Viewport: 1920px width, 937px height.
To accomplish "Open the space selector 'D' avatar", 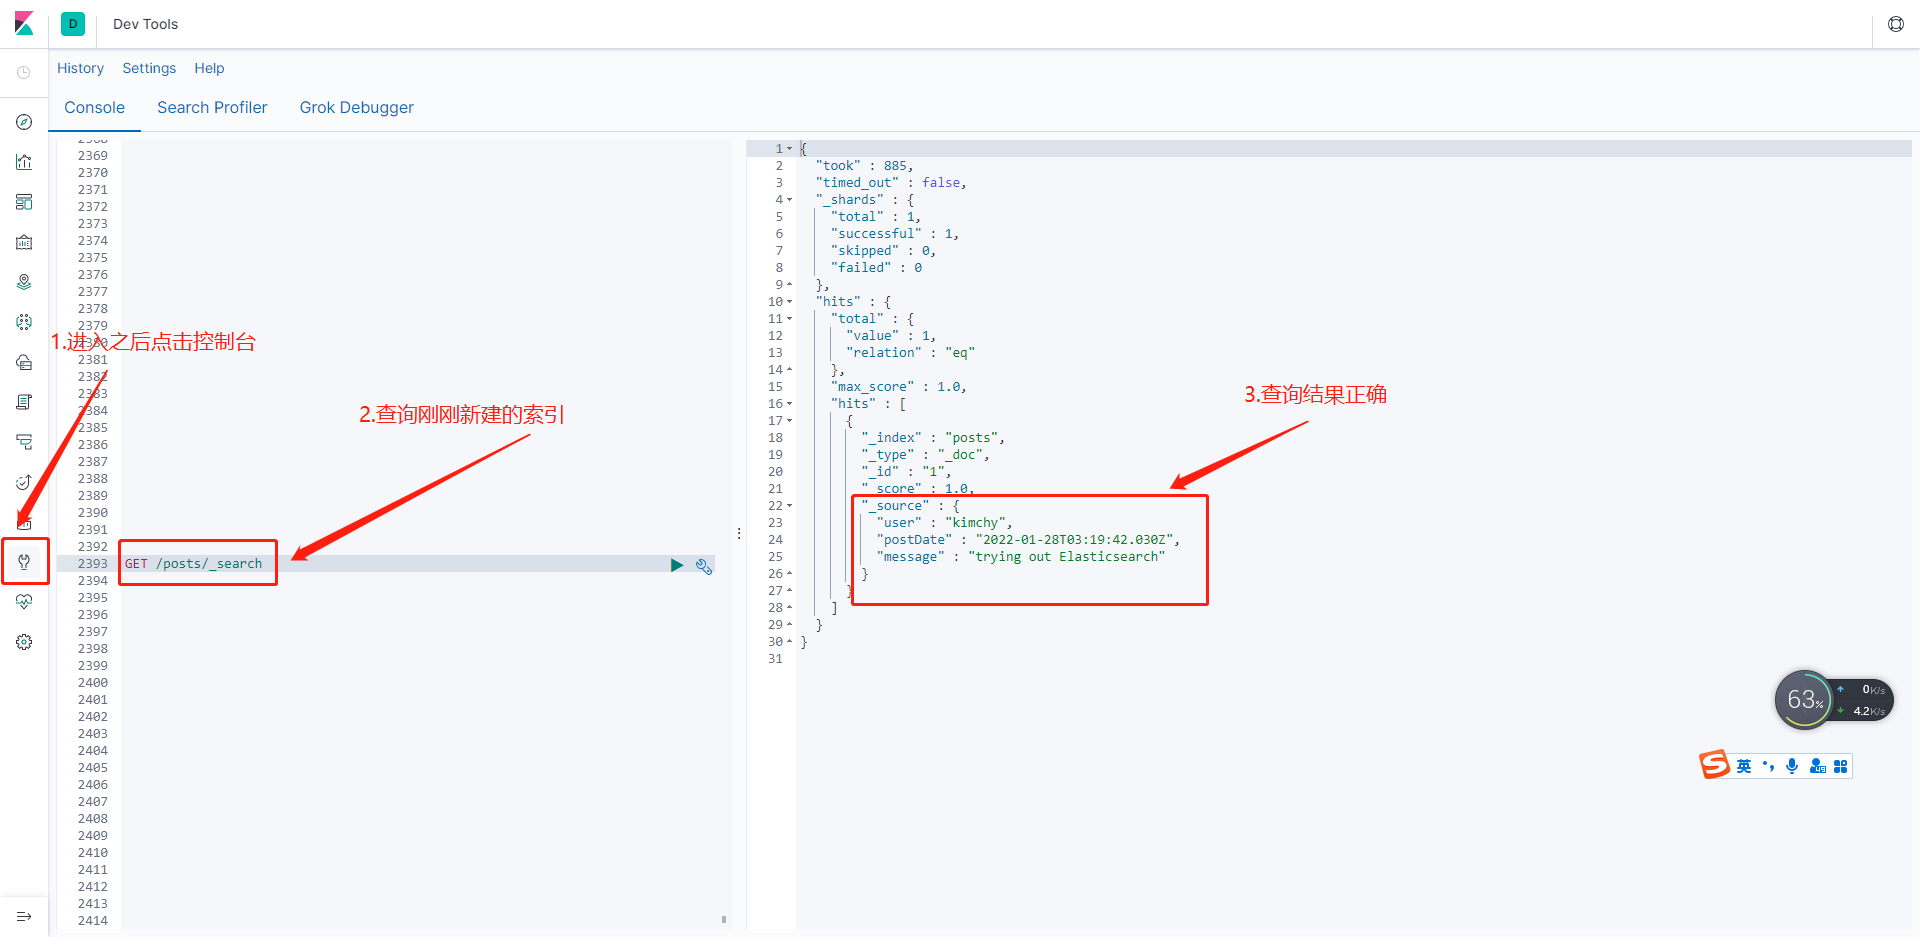I will coord(73,24).
